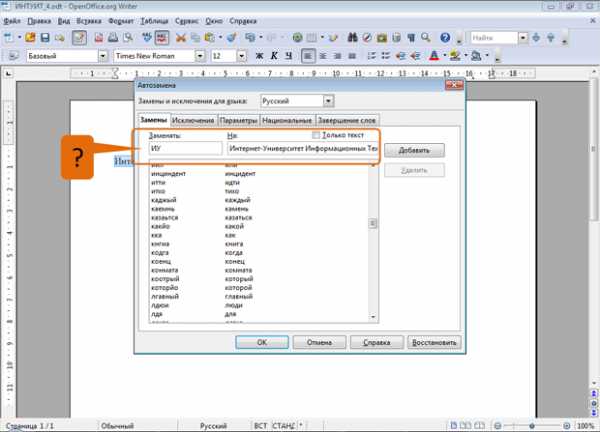Open OpenOffice Help question icon
The height and width of the screenshot is (432, 600).
pyautogui.click(x=445, y=37)
